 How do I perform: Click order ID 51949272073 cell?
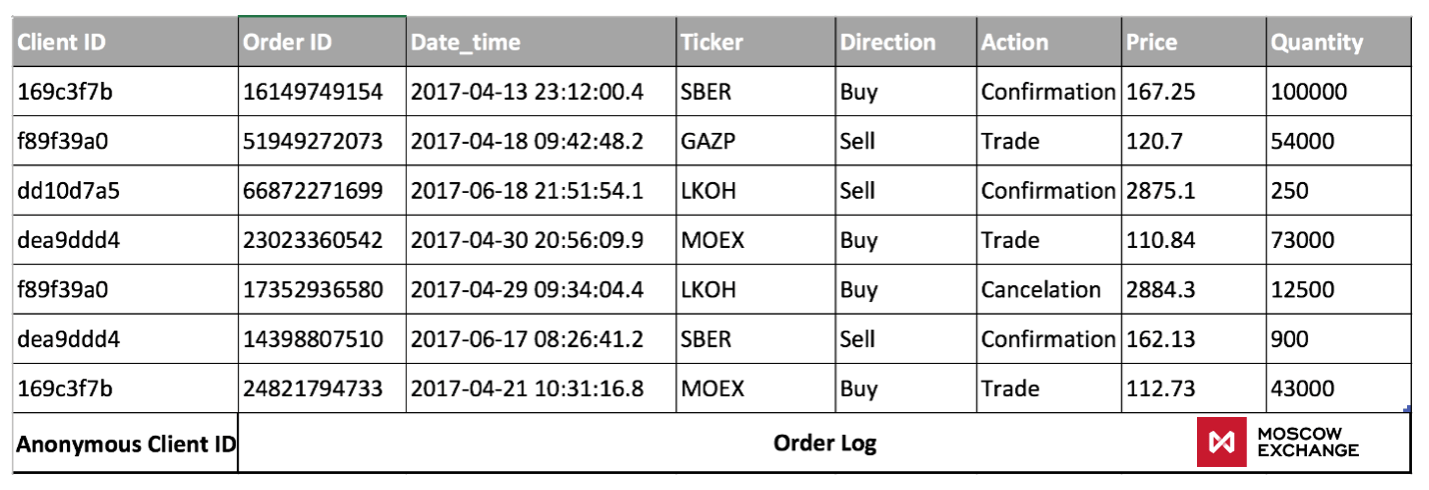click(x=322, y=141)
